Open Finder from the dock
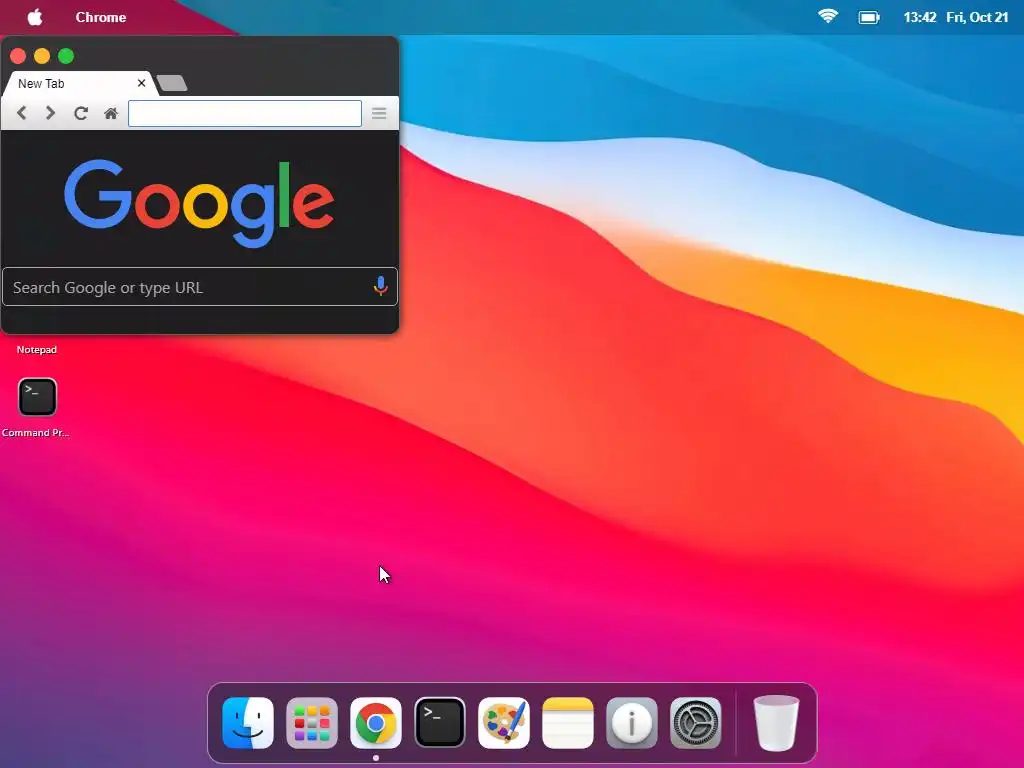This screenshot has height=768, width=1024. click(248, 722)
